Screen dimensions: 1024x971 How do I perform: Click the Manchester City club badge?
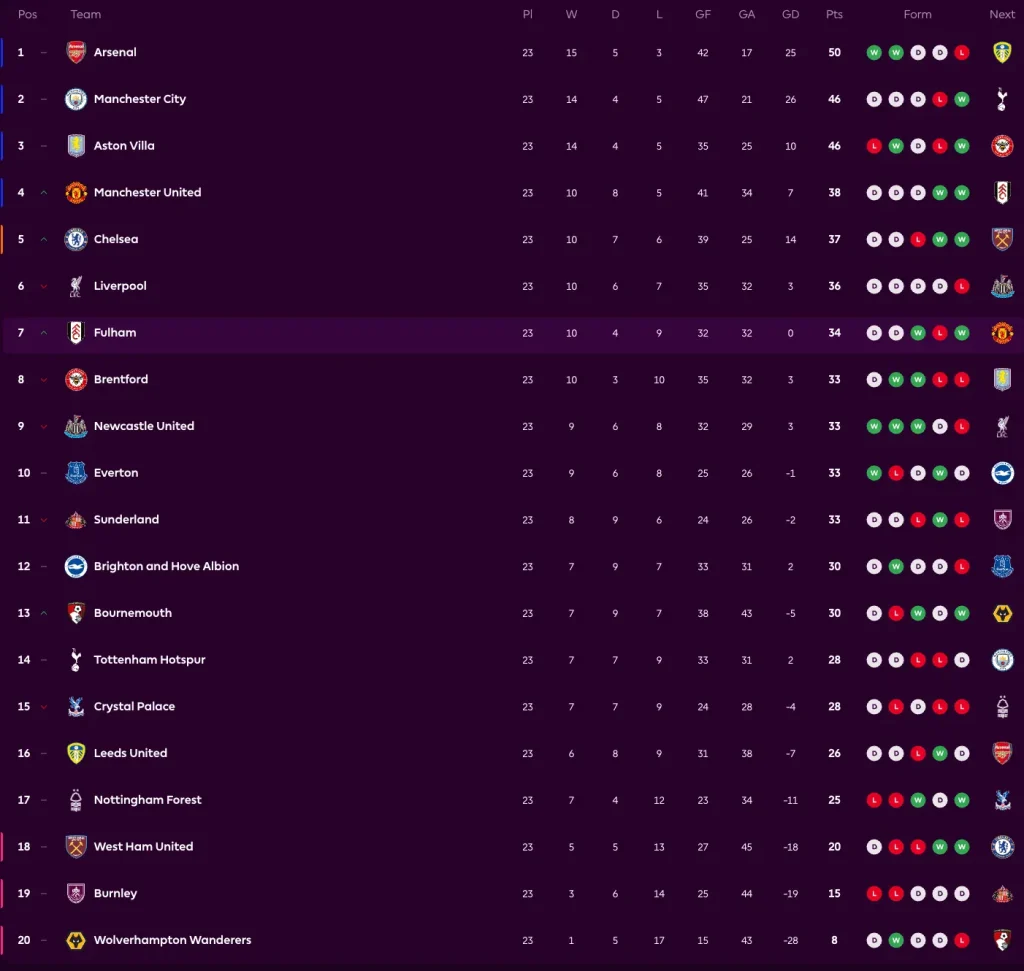[x=76, y=99]
